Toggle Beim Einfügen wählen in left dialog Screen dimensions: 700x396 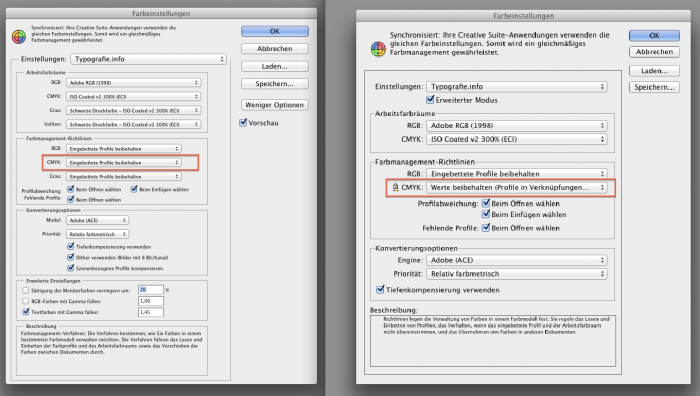point(134,189)
